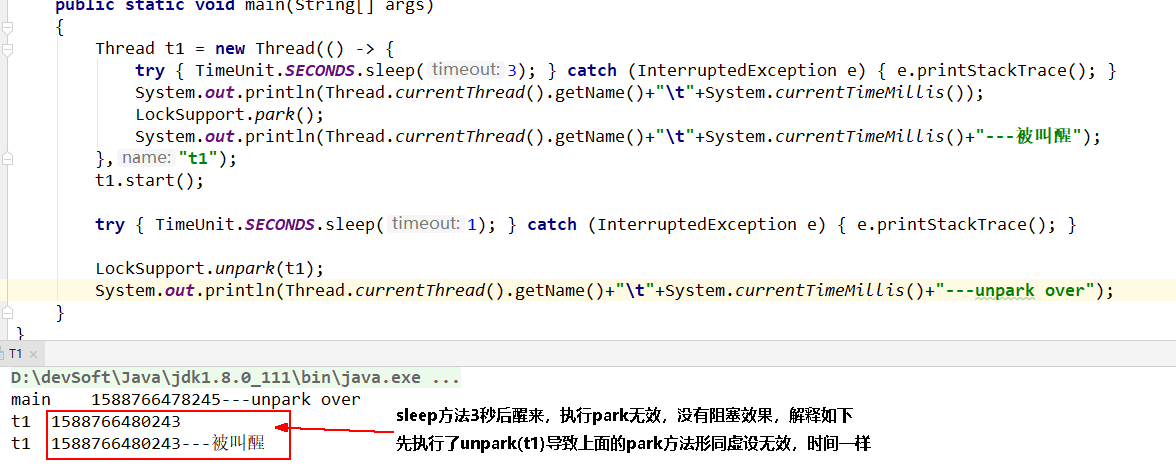Image resolution: width=1176 pixels, height=471 pixels.
Task: Click the annotation text starting with "sleep方法3秒后"
Action: tap(624, 415)
